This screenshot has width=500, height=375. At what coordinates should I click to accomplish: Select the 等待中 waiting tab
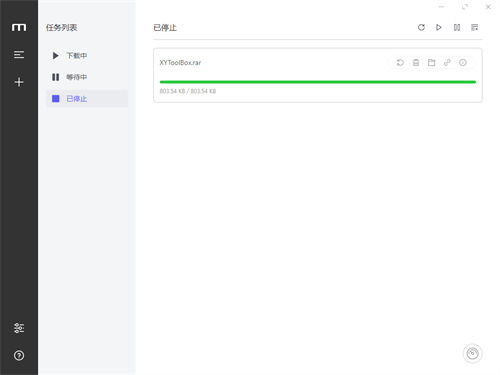pyautogui.click(x=87, y=77)
